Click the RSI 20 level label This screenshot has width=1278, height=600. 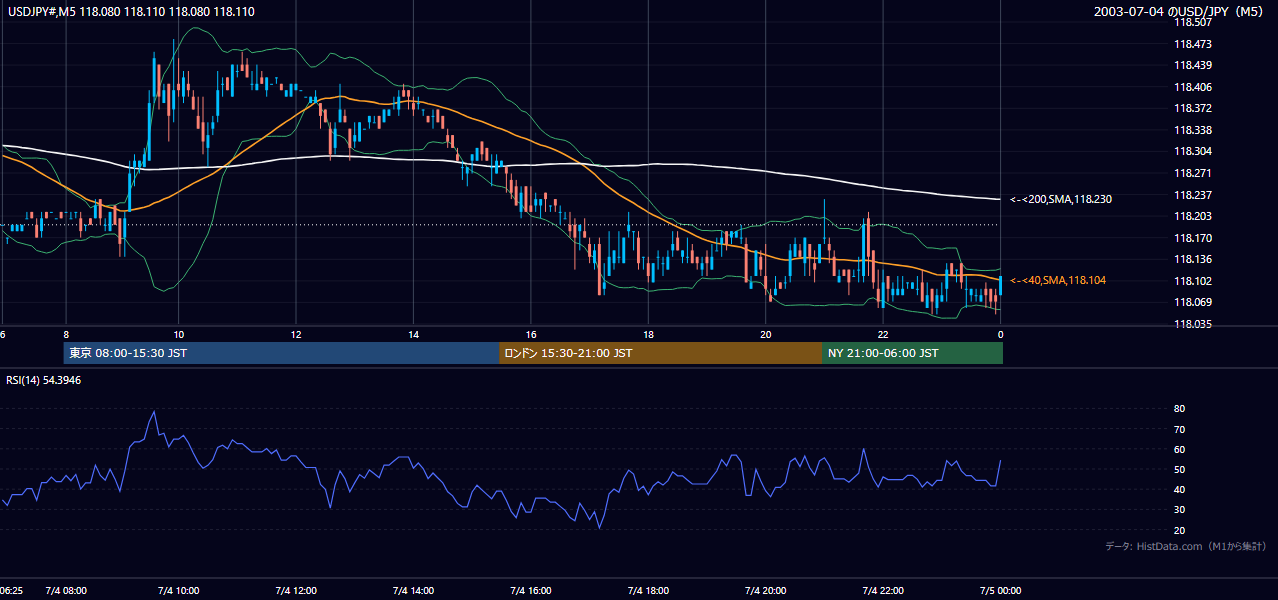[1180, 530]
